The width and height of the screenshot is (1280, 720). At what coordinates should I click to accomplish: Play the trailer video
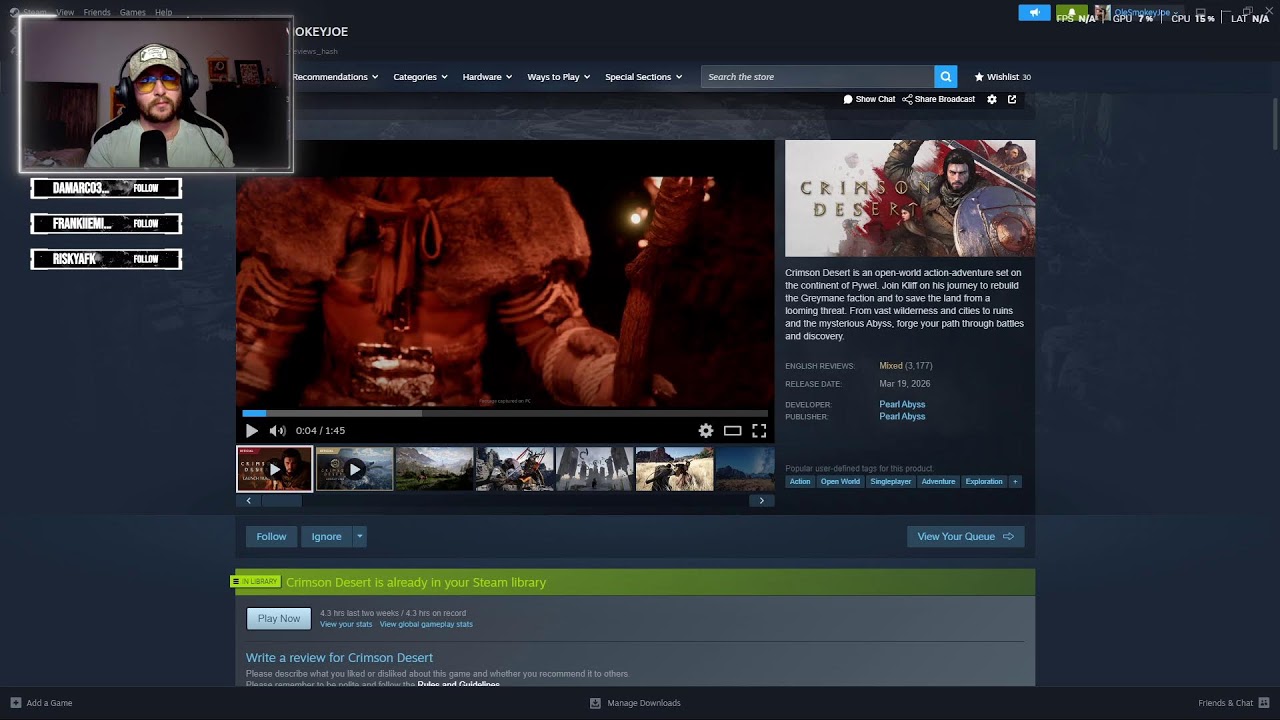[x=252, y=431]
